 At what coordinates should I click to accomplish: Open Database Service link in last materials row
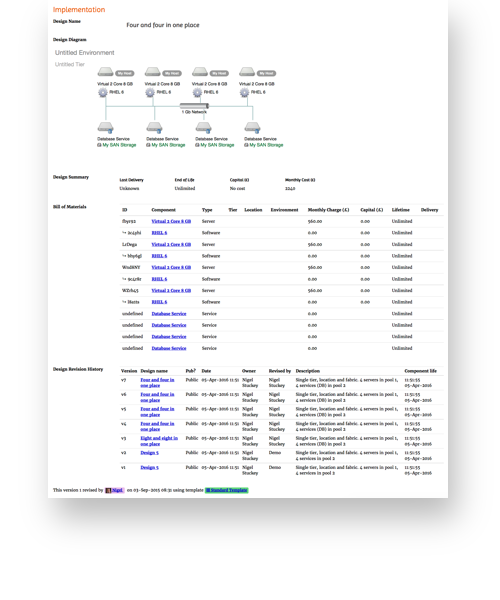coord(169,348)
